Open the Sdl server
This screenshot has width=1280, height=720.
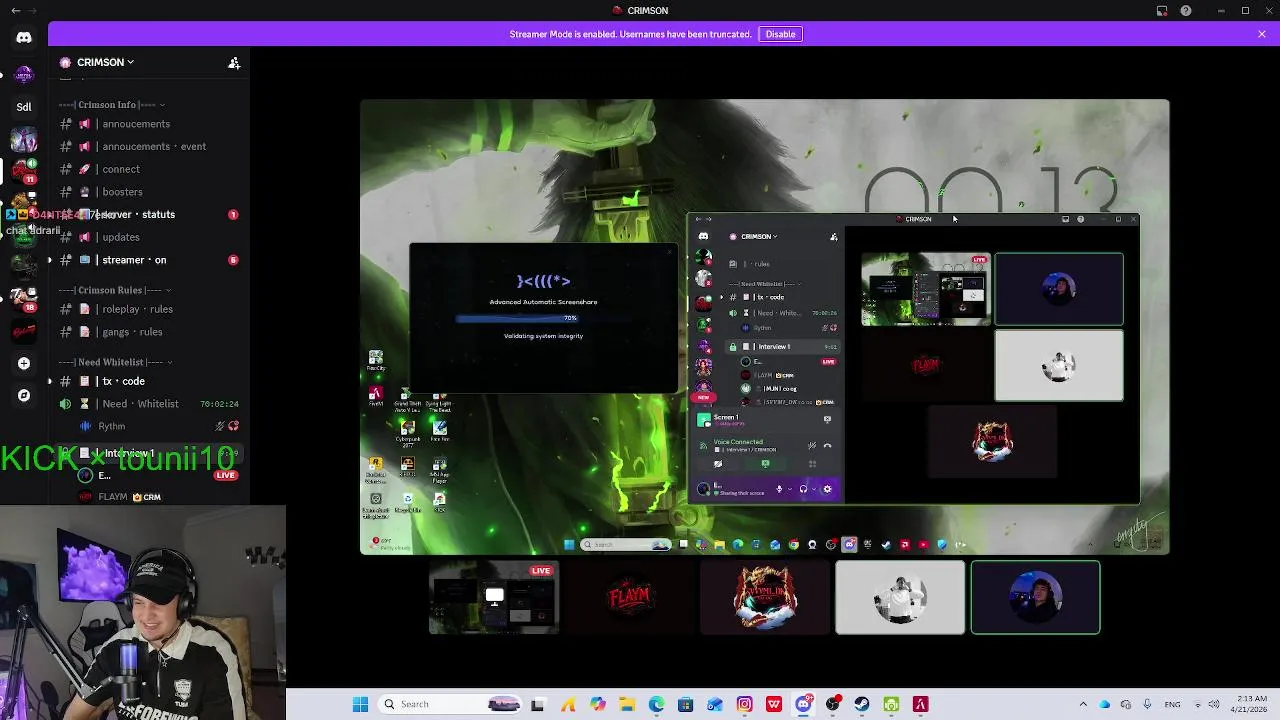coord(24,106)
